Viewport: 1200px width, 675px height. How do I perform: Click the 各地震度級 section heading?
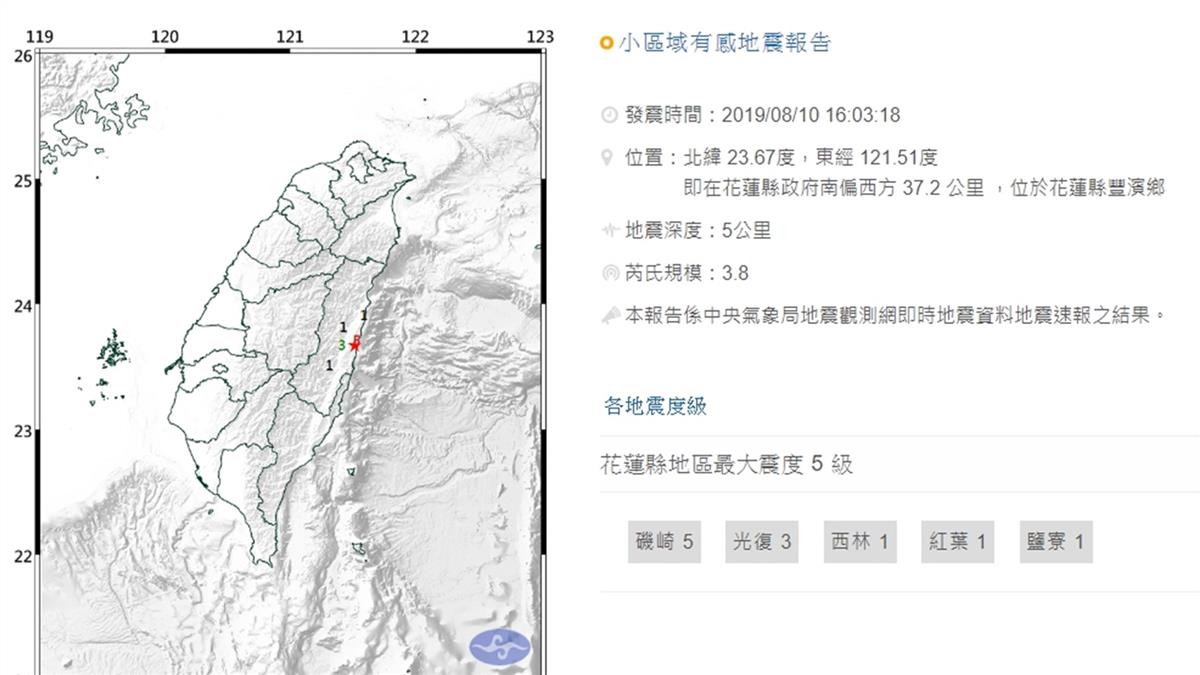pyautogui.click(x=655, y=405)
